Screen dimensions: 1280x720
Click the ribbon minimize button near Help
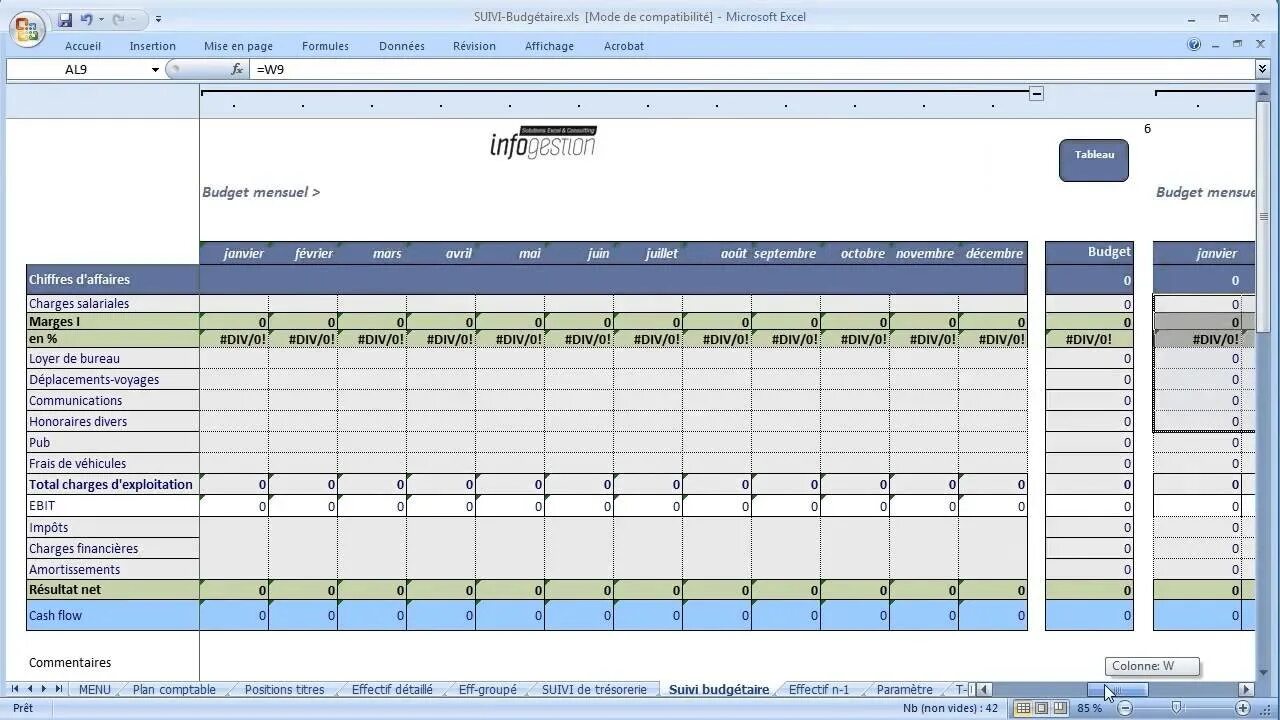1215,45
